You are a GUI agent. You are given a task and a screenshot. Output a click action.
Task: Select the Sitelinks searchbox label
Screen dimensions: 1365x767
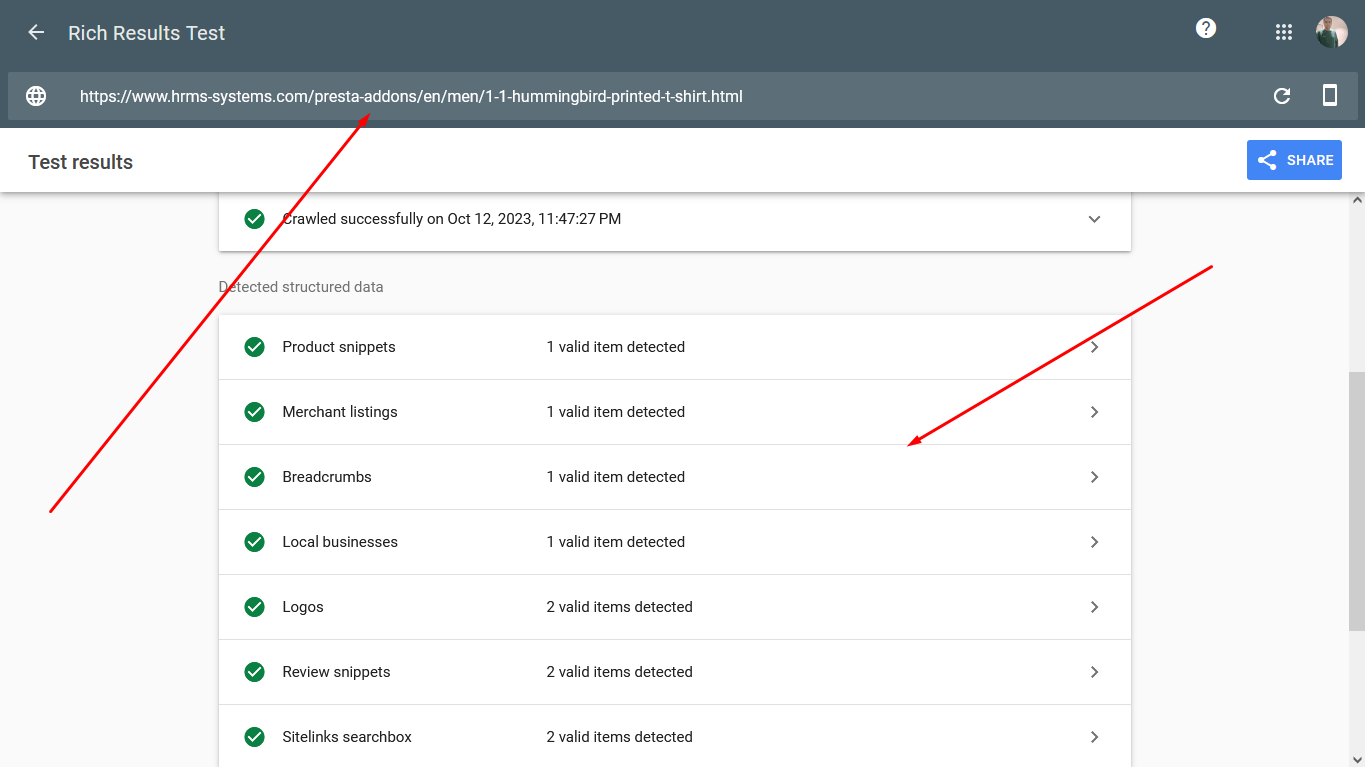point(347,737)
